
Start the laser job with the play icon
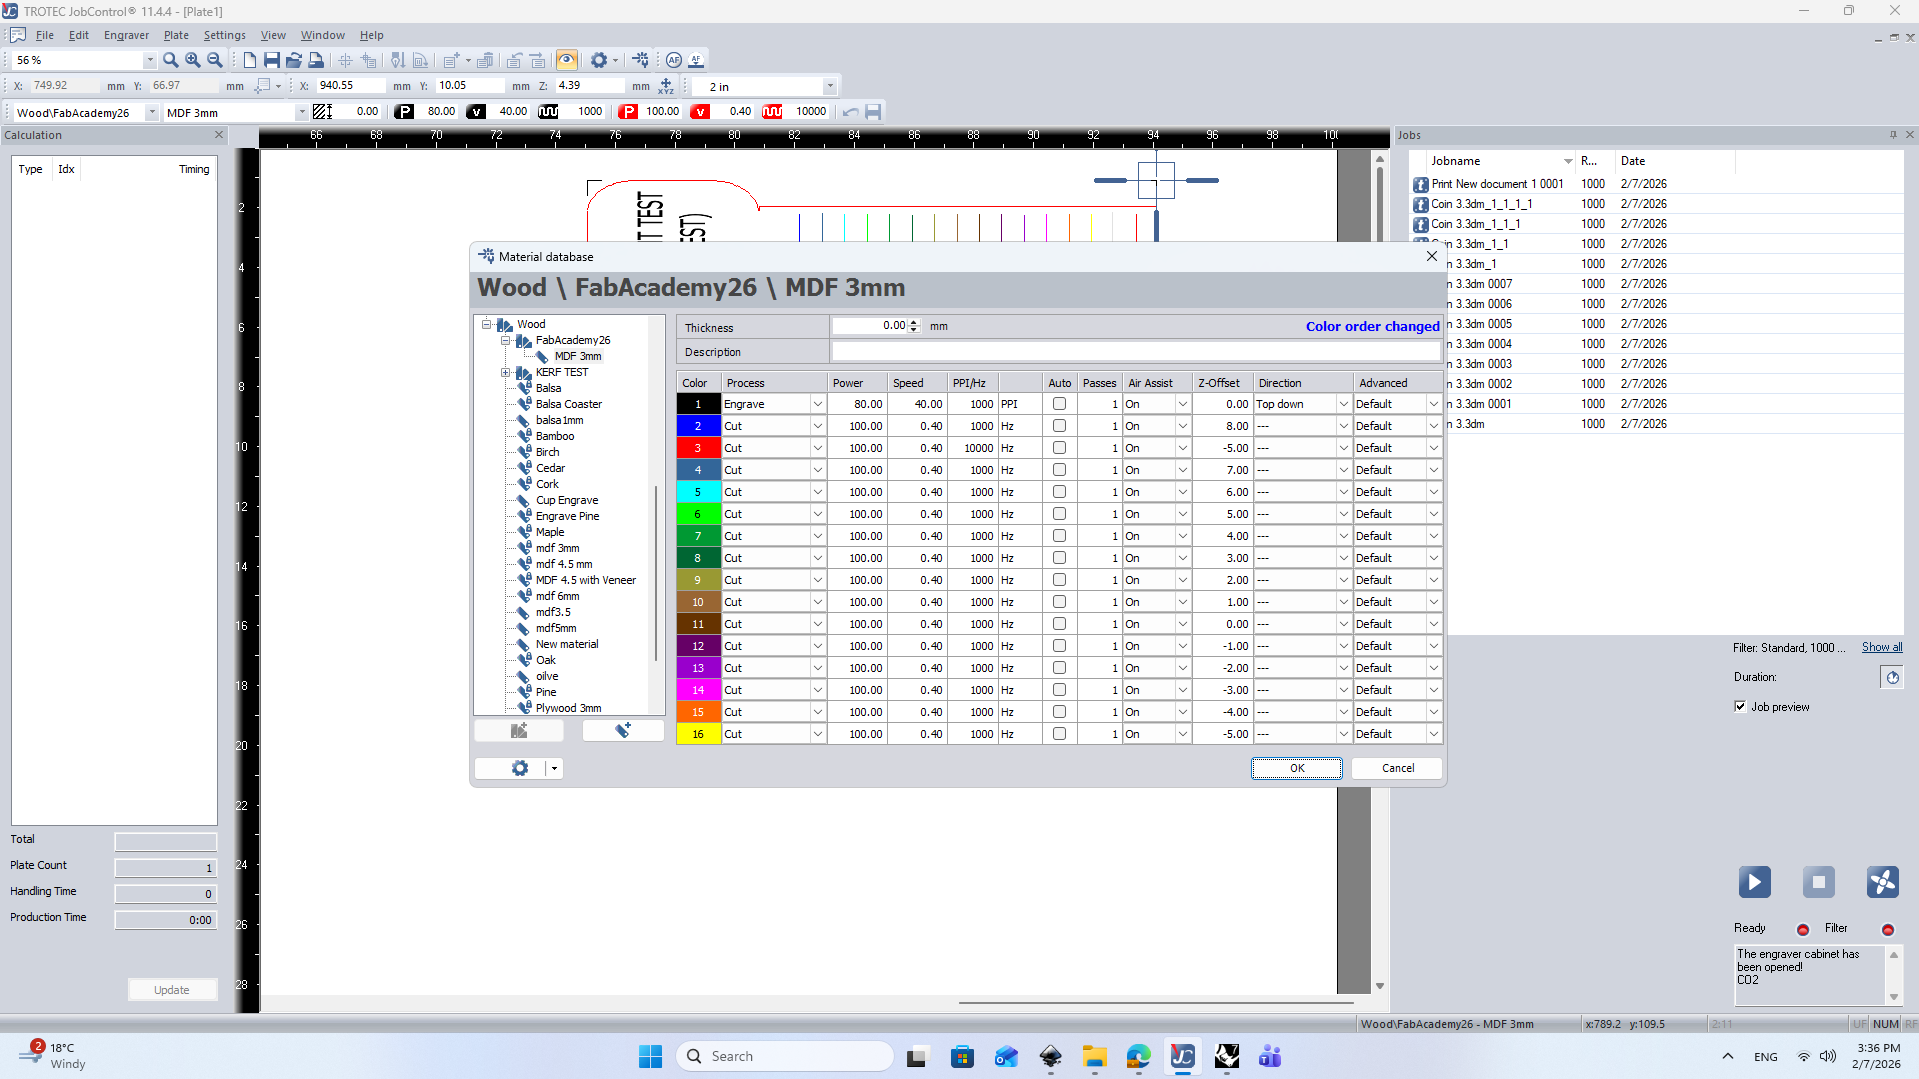(x=1754, y=882)
